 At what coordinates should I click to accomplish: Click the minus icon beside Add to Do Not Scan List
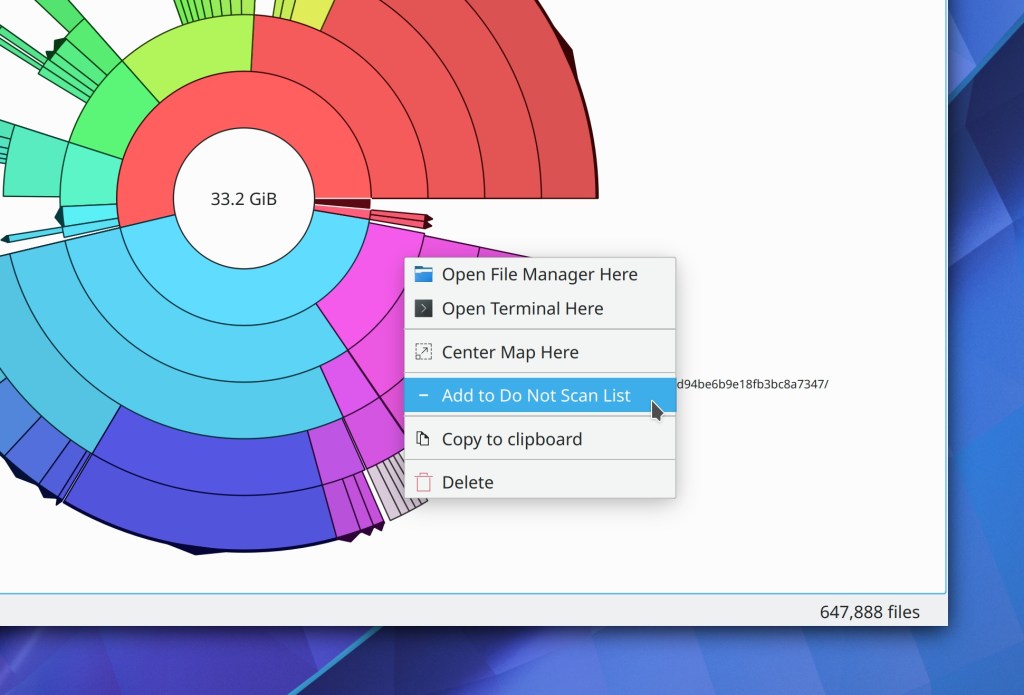click(424, 396)
